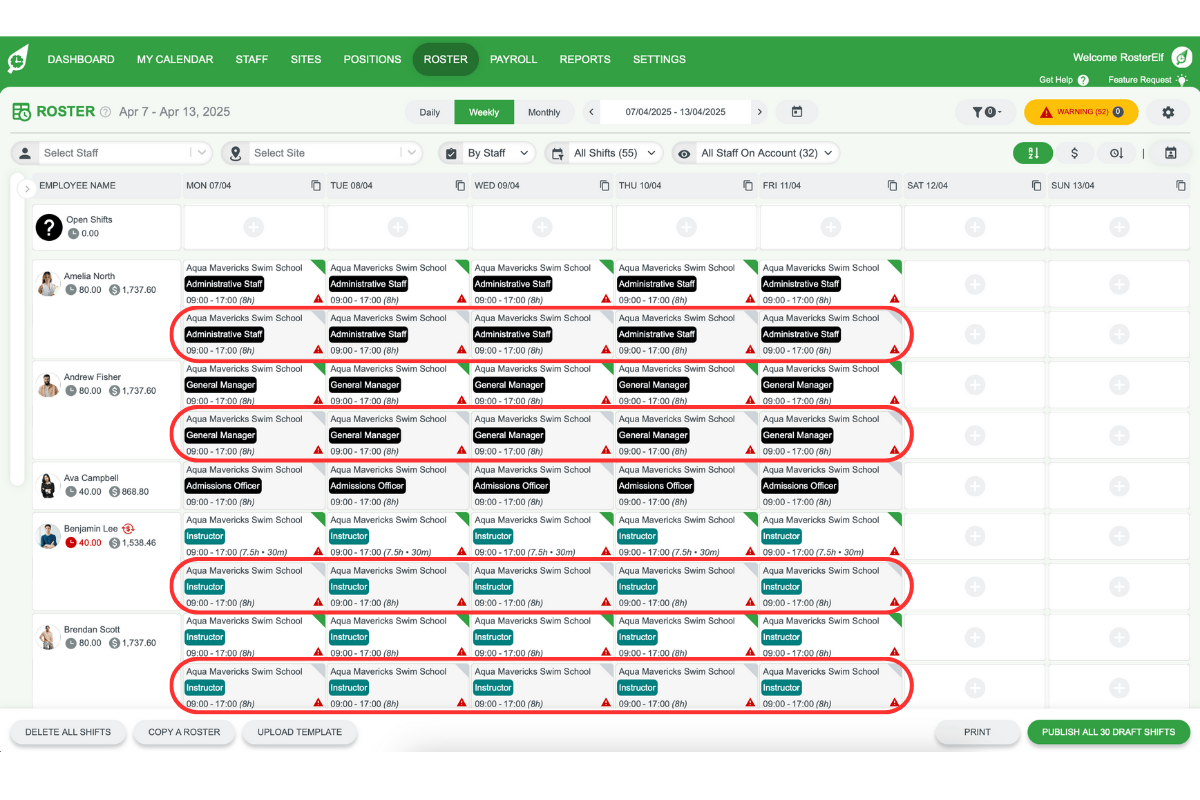The width and height of the screenshot is (1200, 800).
Task: Sort by hours using clock-arrow icon
Action: [1117, 153]
